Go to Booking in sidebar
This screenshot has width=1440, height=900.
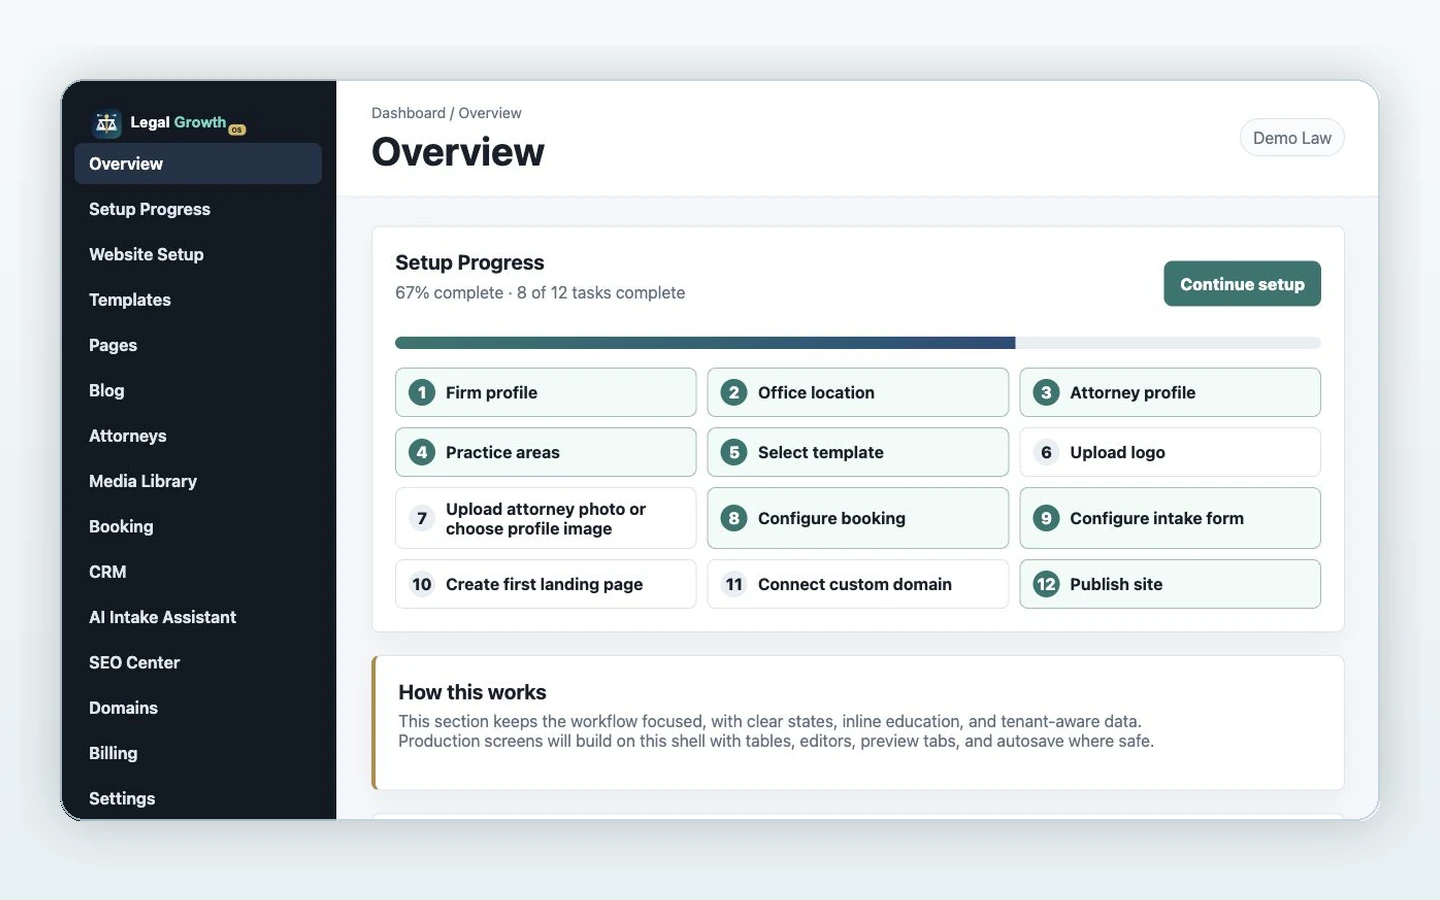click(198, 527)
